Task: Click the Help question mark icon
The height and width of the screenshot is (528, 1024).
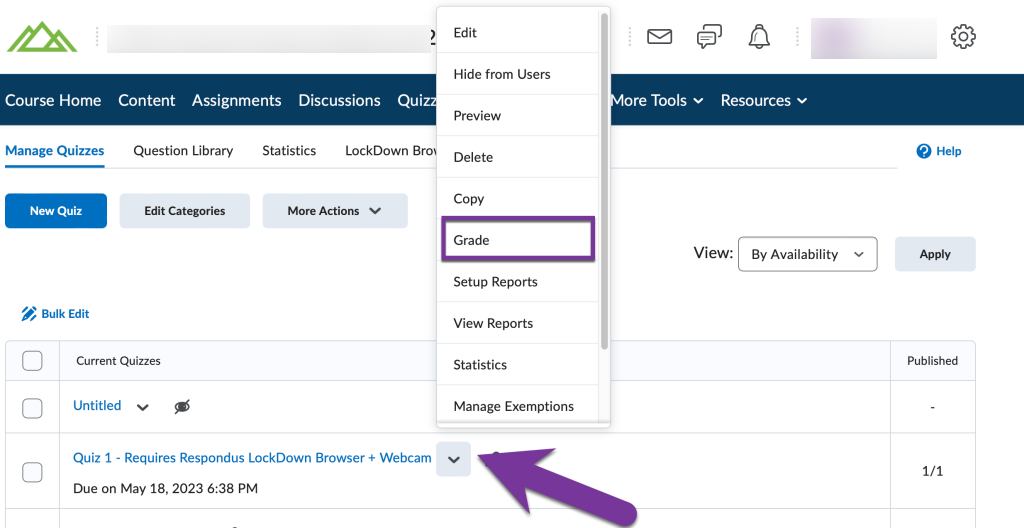Action: tap(923, 151)
